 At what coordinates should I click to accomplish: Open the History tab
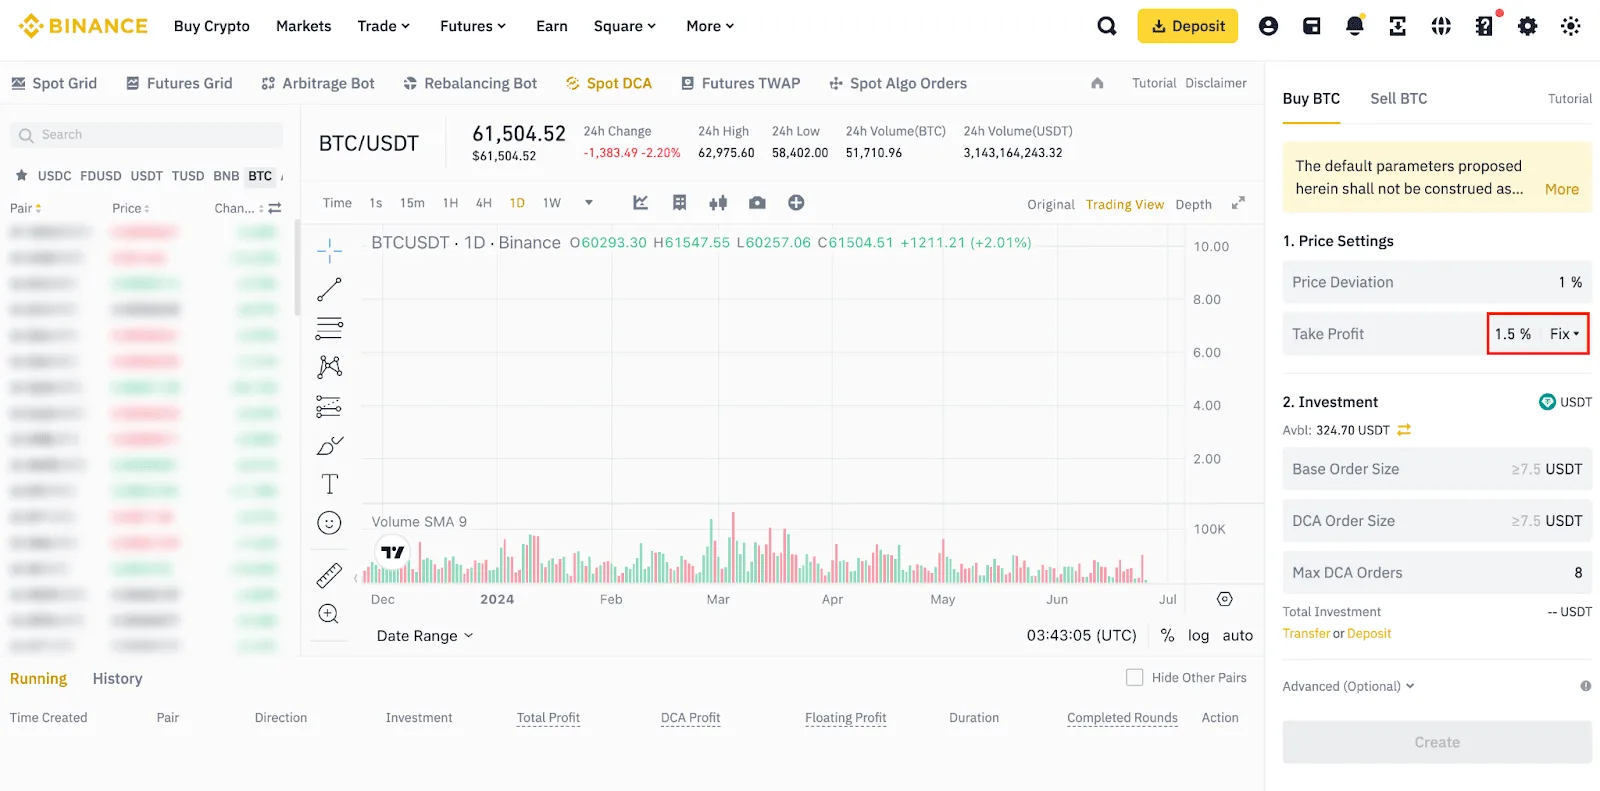(x=117, y=678)
